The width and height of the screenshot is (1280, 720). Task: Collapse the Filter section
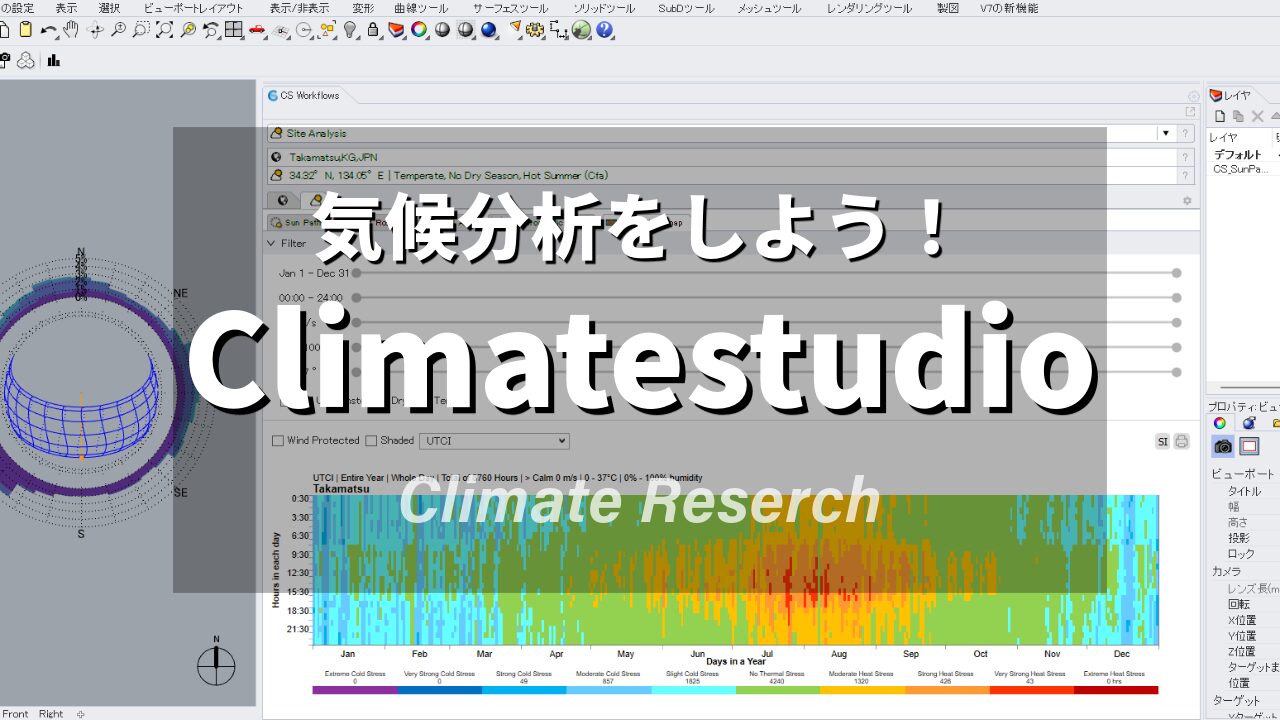point(271,243)
